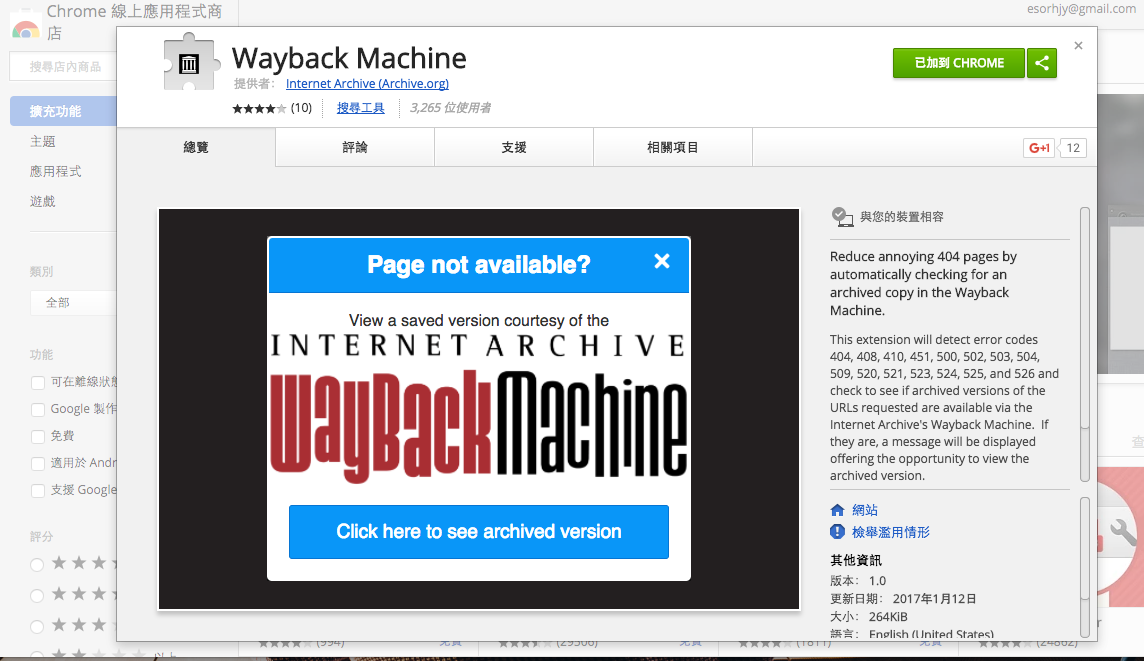Click the 已加到 CHROME button
The image size is (1144, 661).
pos(959,63)
